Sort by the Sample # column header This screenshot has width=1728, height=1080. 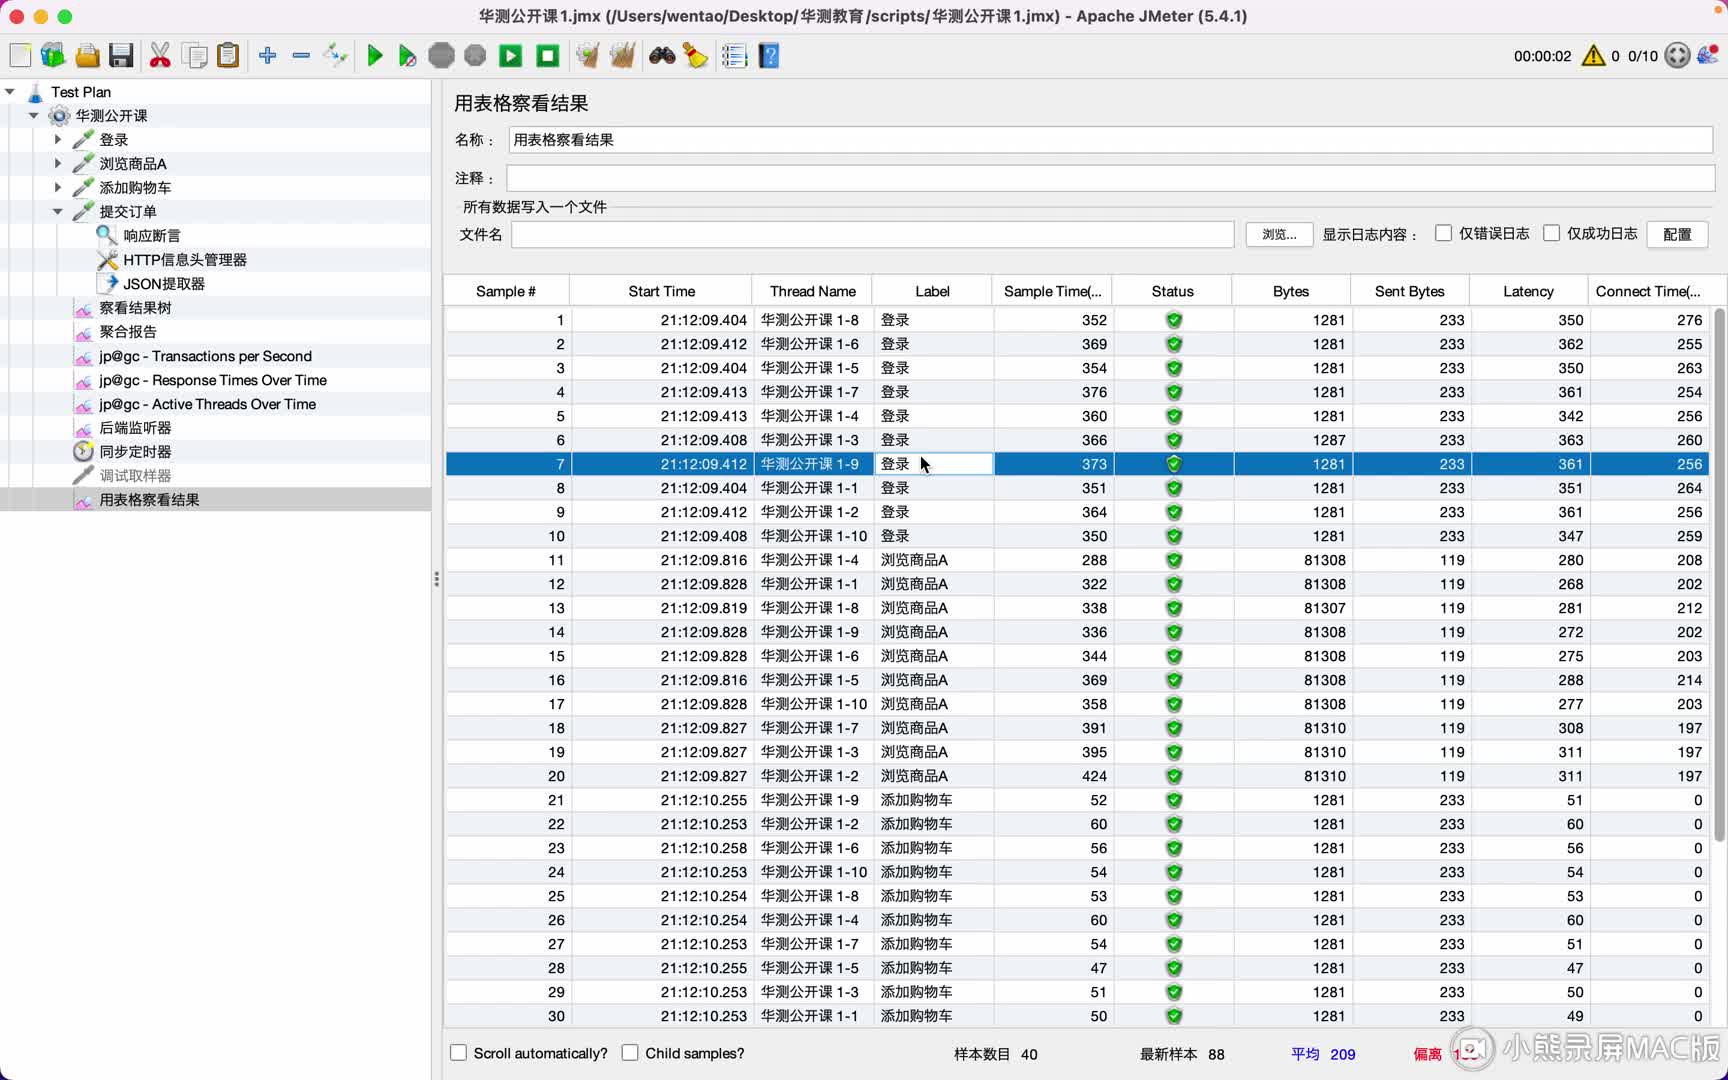[506, 291]
